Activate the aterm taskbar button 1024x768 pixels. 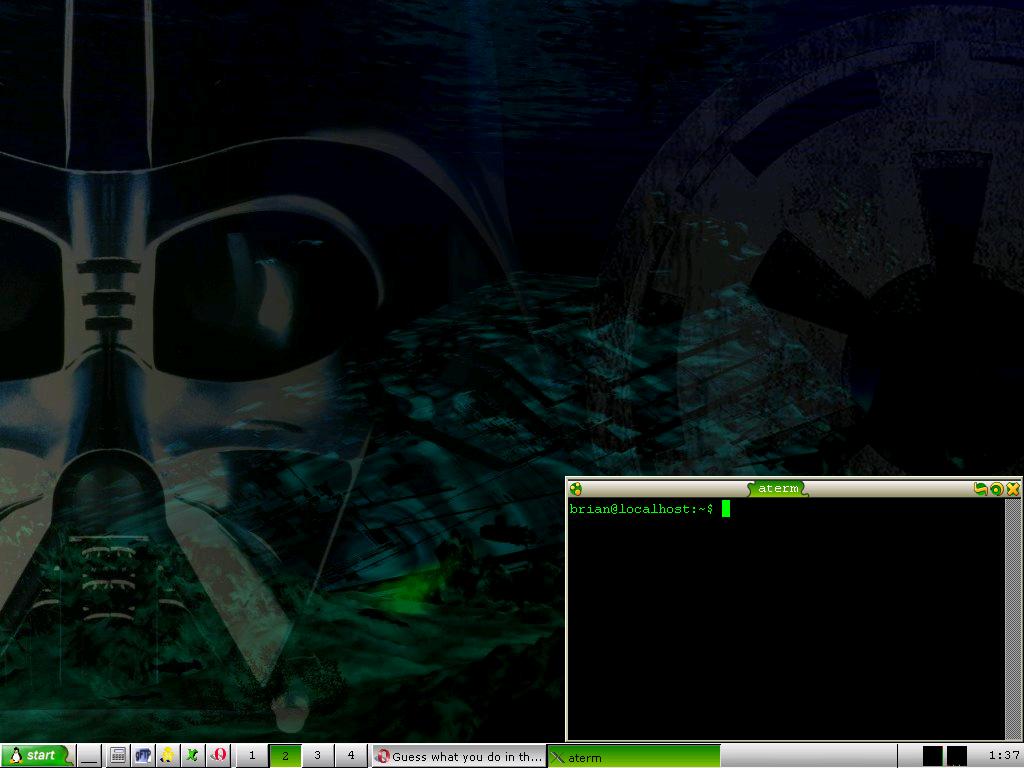coord(633,756)
